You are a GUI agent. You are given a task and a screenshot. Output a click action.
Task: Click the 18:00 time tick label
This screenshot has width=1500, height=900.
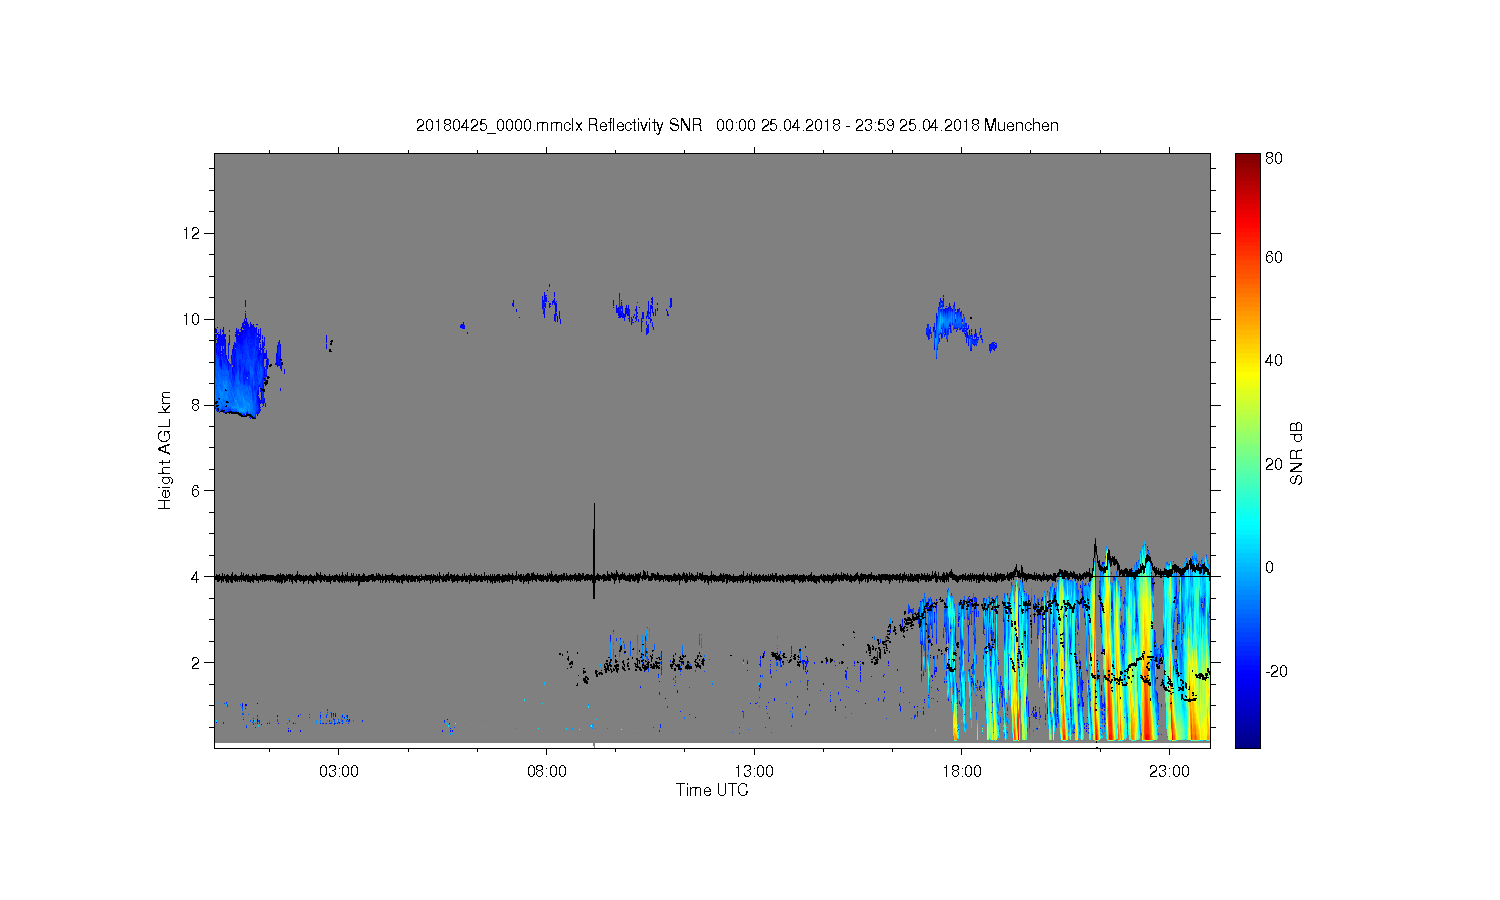[x=961, y=772]
